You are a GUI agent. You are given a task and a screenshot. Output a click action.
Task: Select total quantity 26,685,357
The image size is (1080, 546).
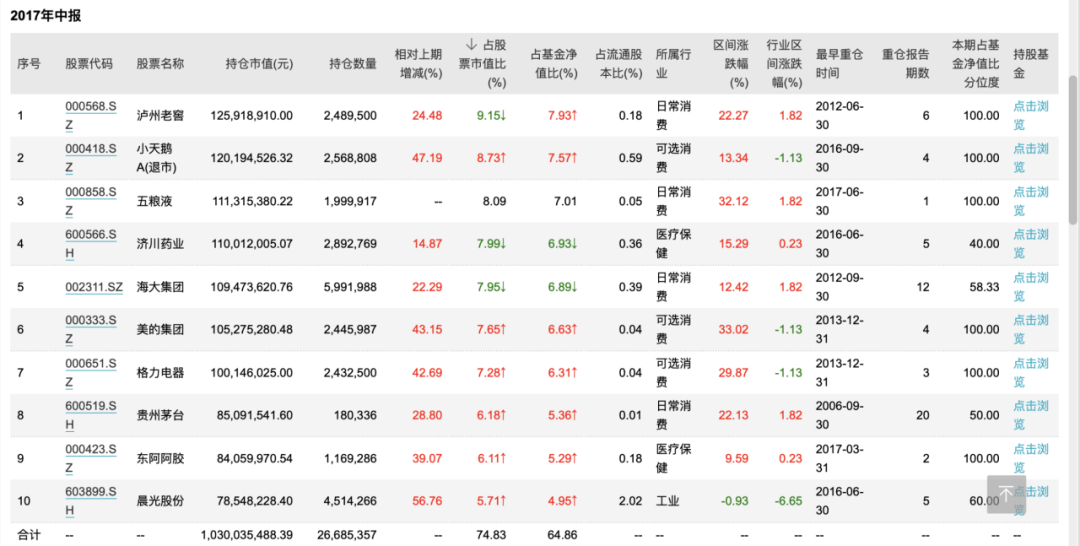347,534
